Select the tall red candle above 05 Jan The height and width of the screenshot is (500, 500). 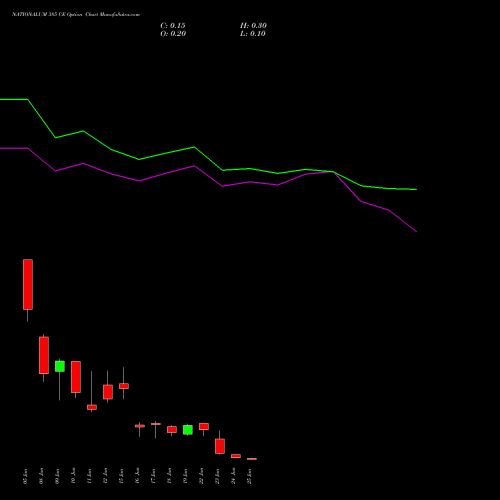pyautogui.click(x=28, y=284)
